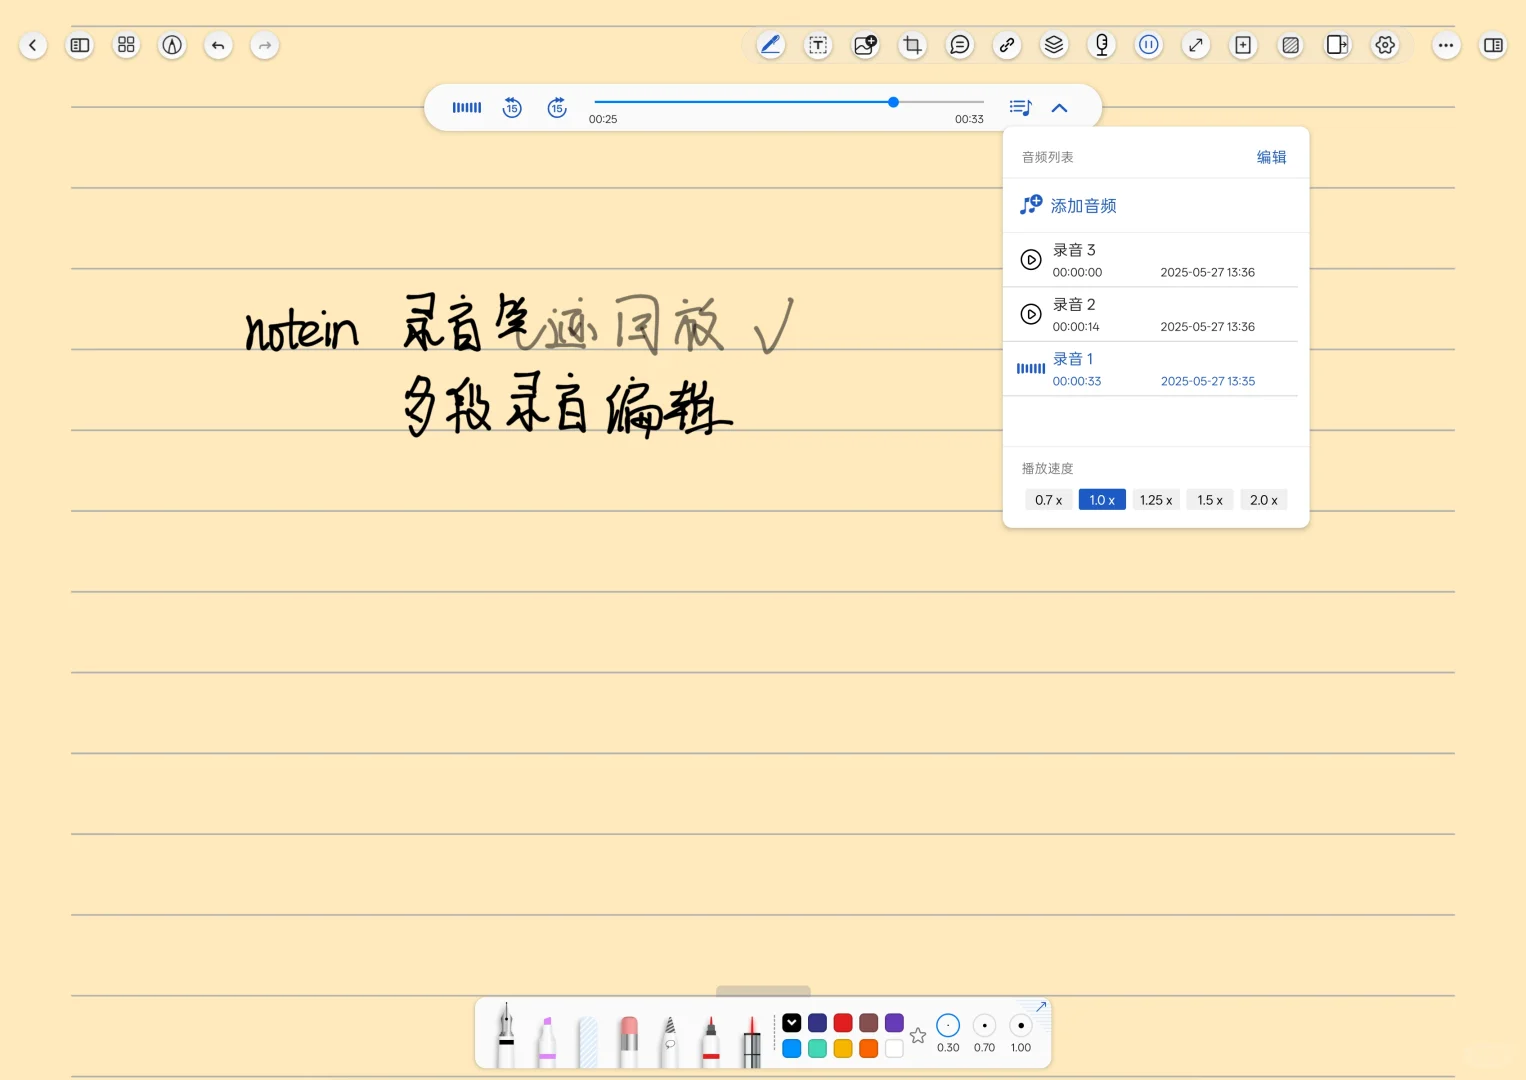Open the page thumbnails grid
The width and height of the screenshot is (1526, 1080).
click(x=126, y=45)
